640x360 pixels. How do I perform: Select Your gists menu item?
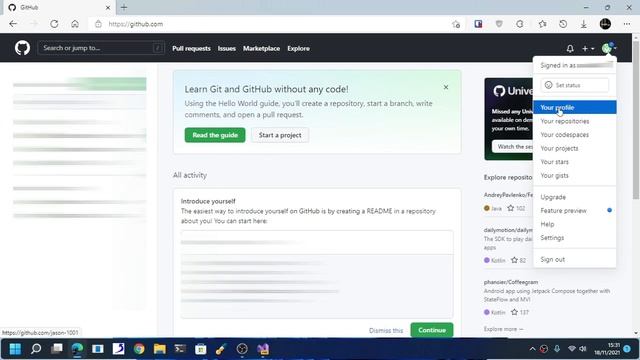574,176
